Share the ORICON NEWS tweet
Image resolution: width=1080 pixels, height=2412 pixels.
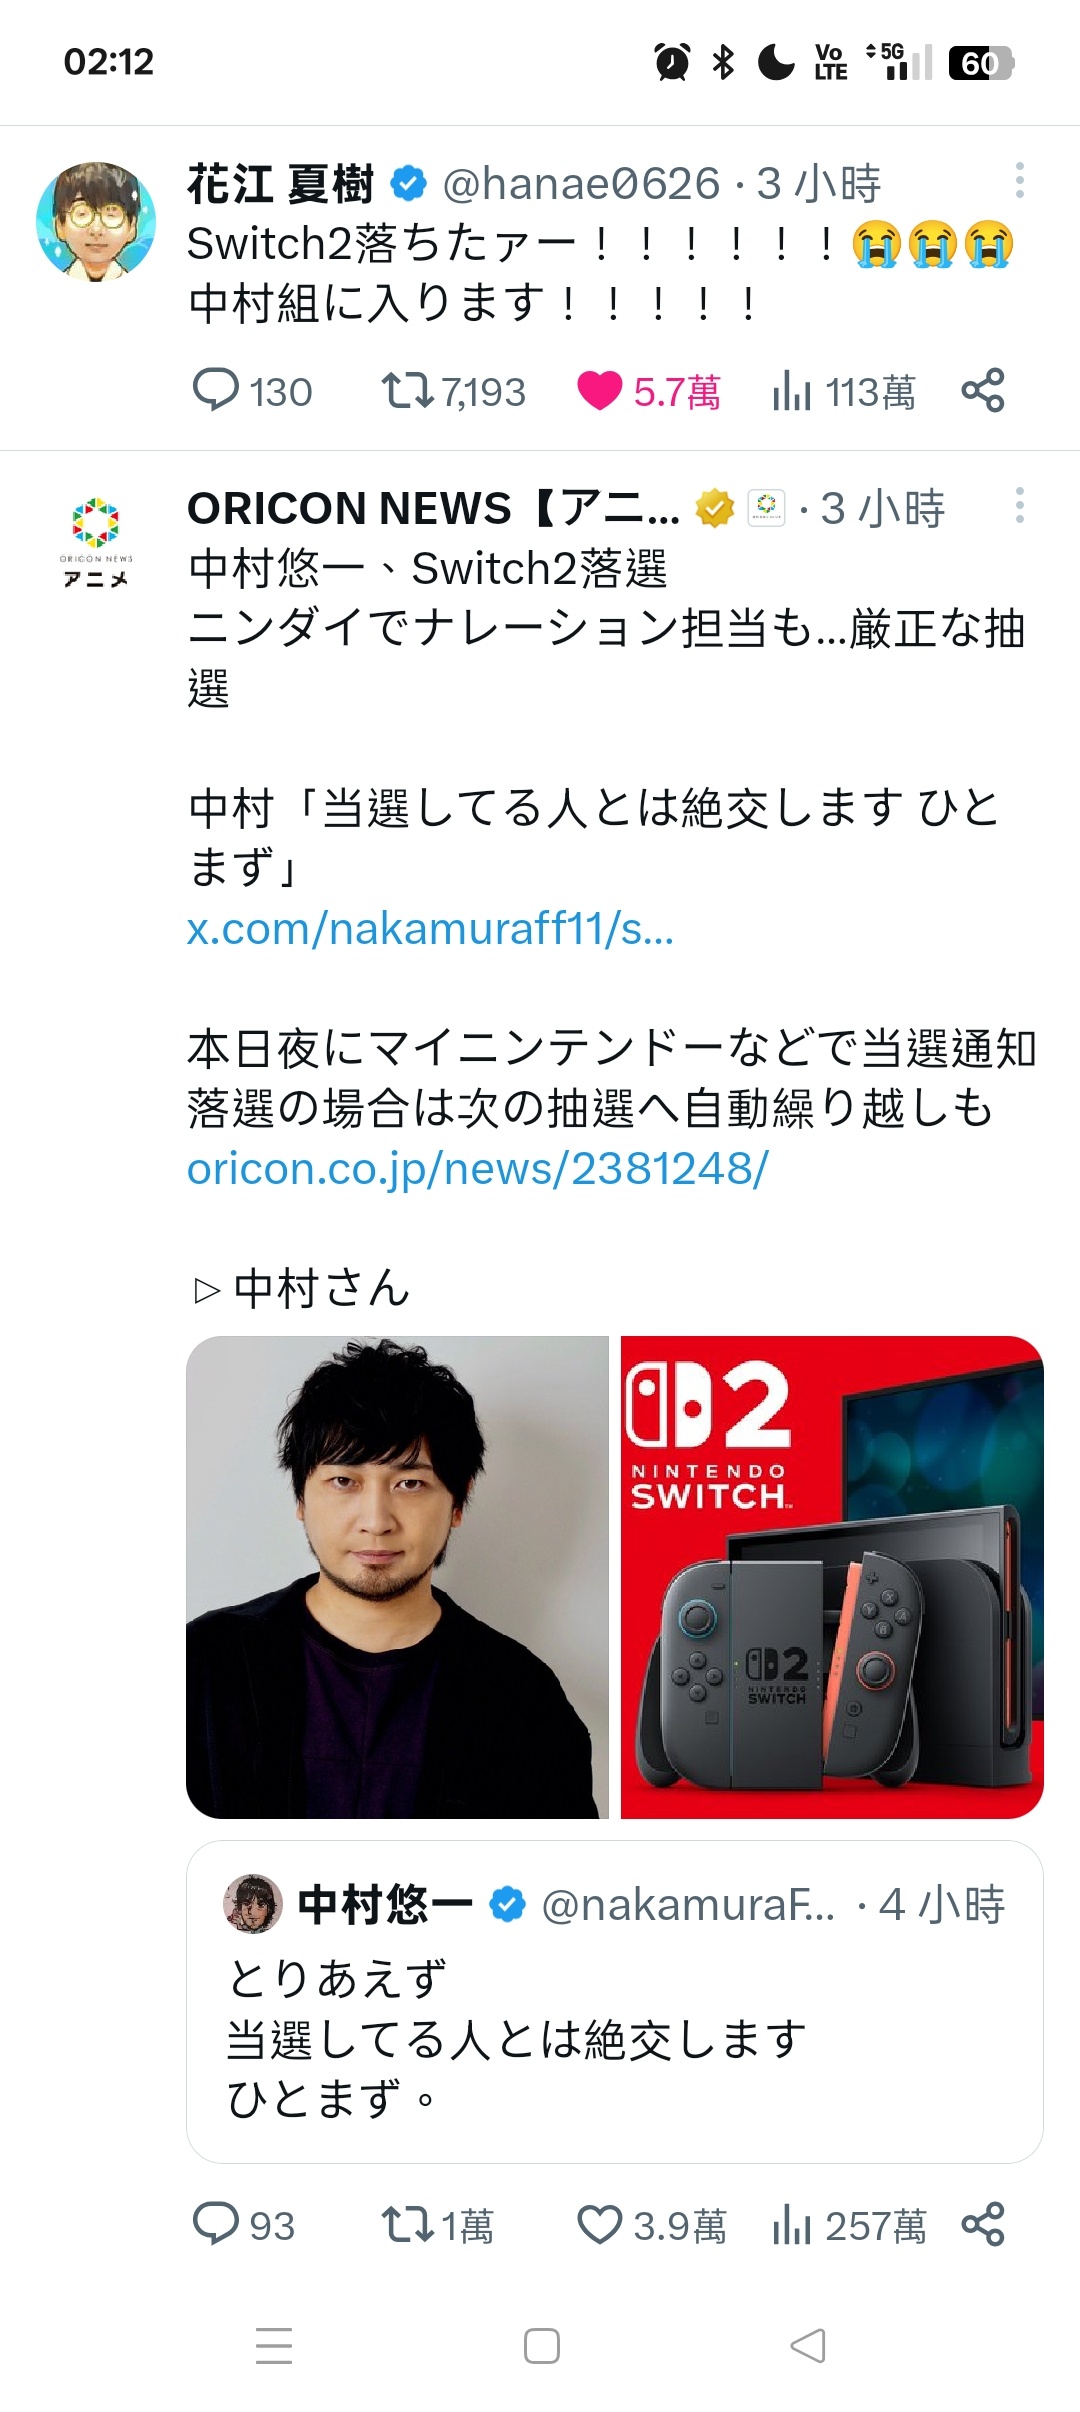[x=982, y=2225]
